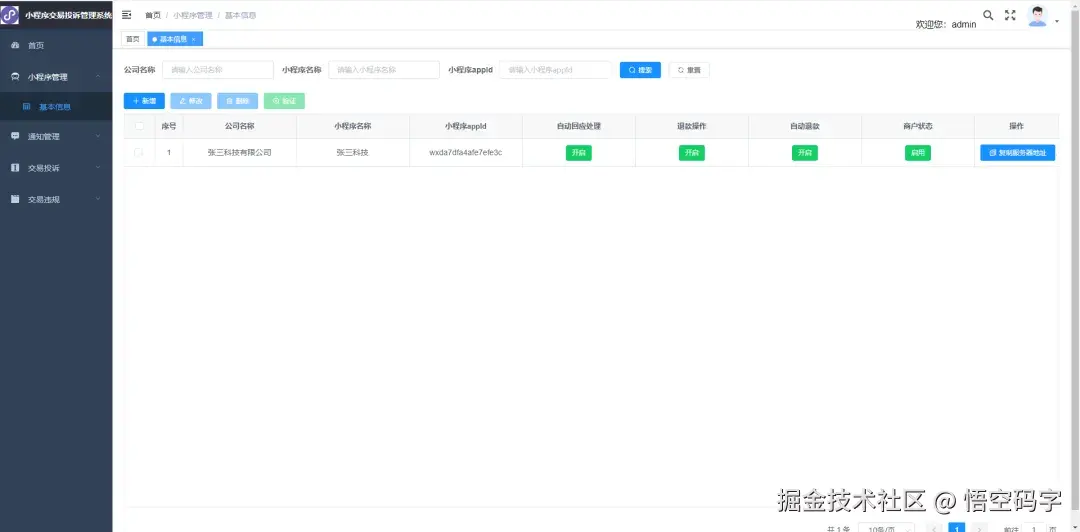1080x532 pixels.
Task: Focus the 公司名称 search input
Action: [x=218, y=70]
